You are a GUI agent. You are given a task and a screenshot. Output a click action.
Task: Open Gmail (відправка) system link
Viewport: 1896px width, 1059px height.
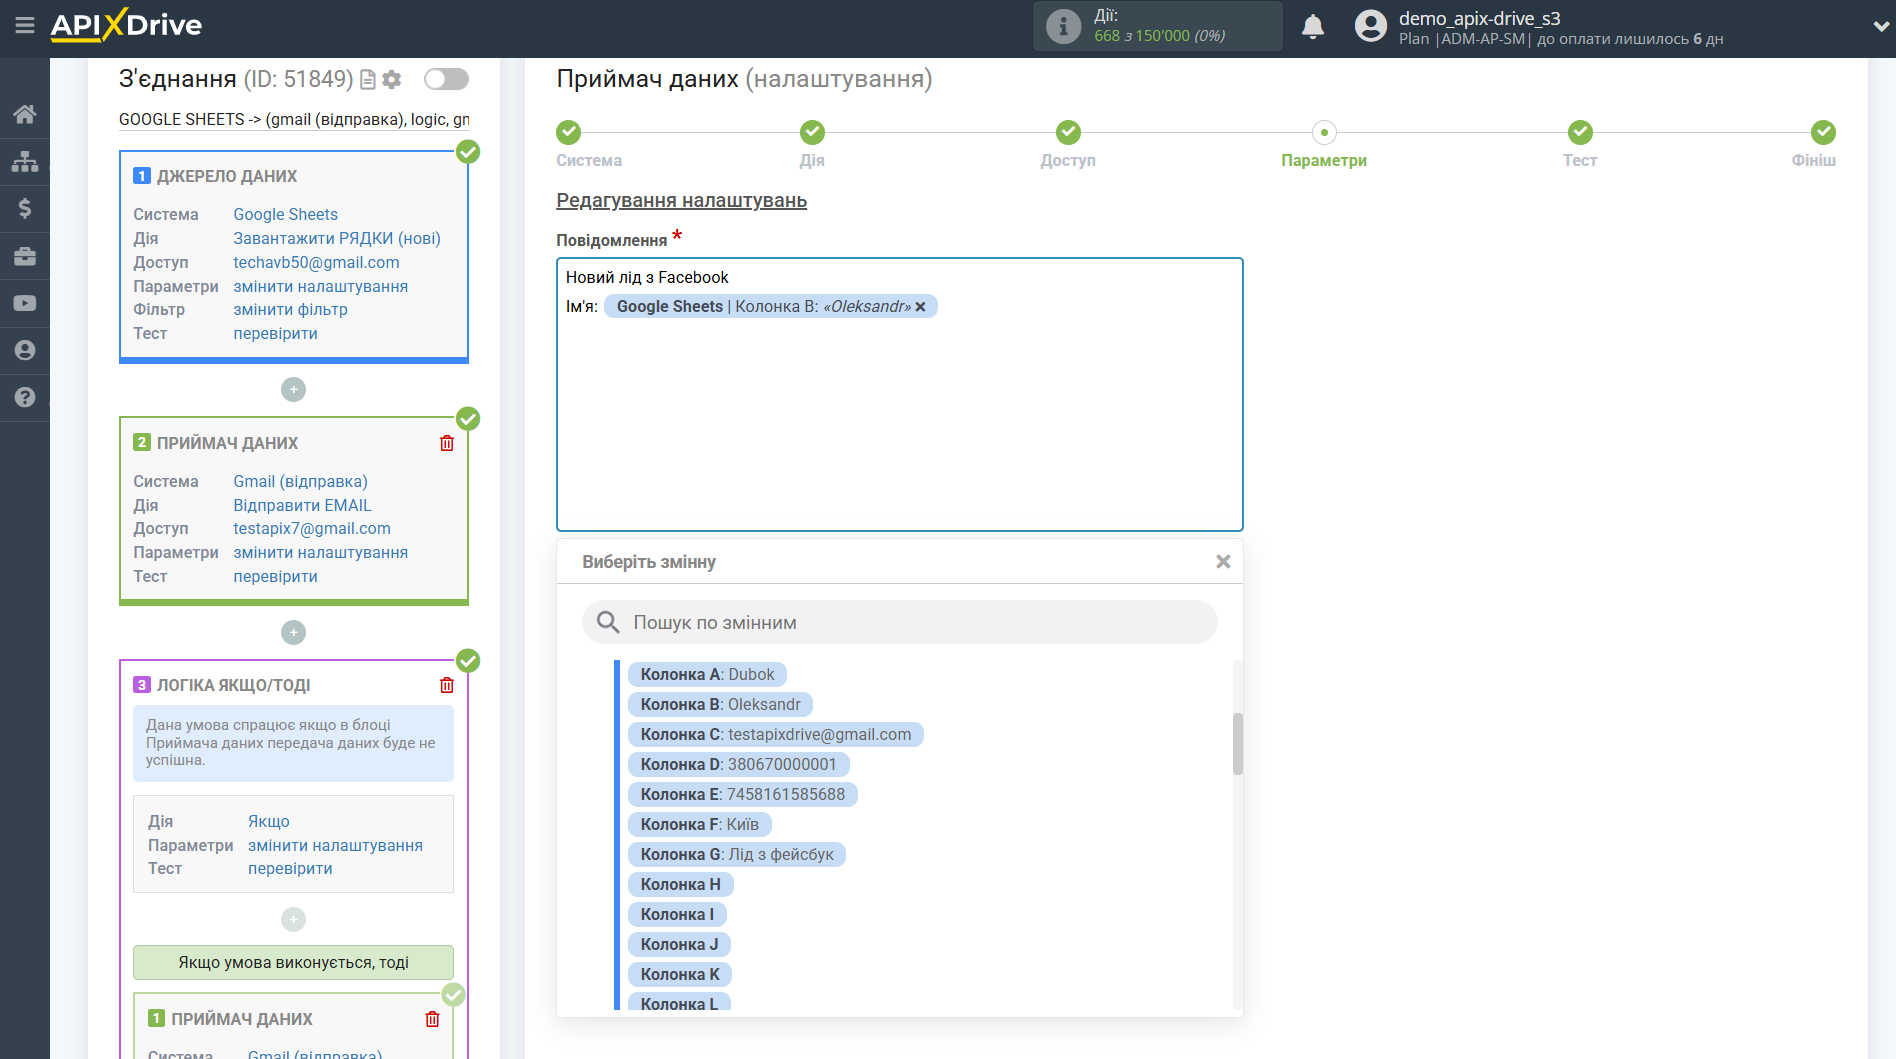(x=300, y=481)
